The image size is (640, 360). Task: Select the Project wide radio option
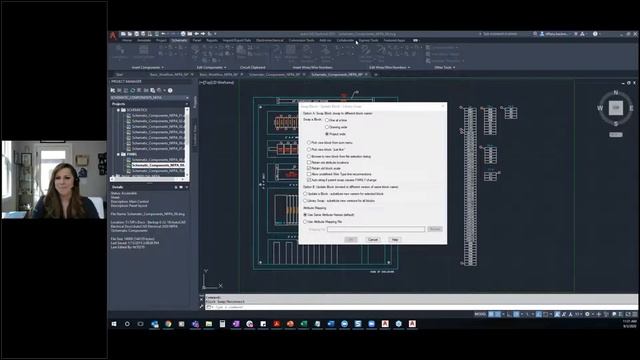327,134
